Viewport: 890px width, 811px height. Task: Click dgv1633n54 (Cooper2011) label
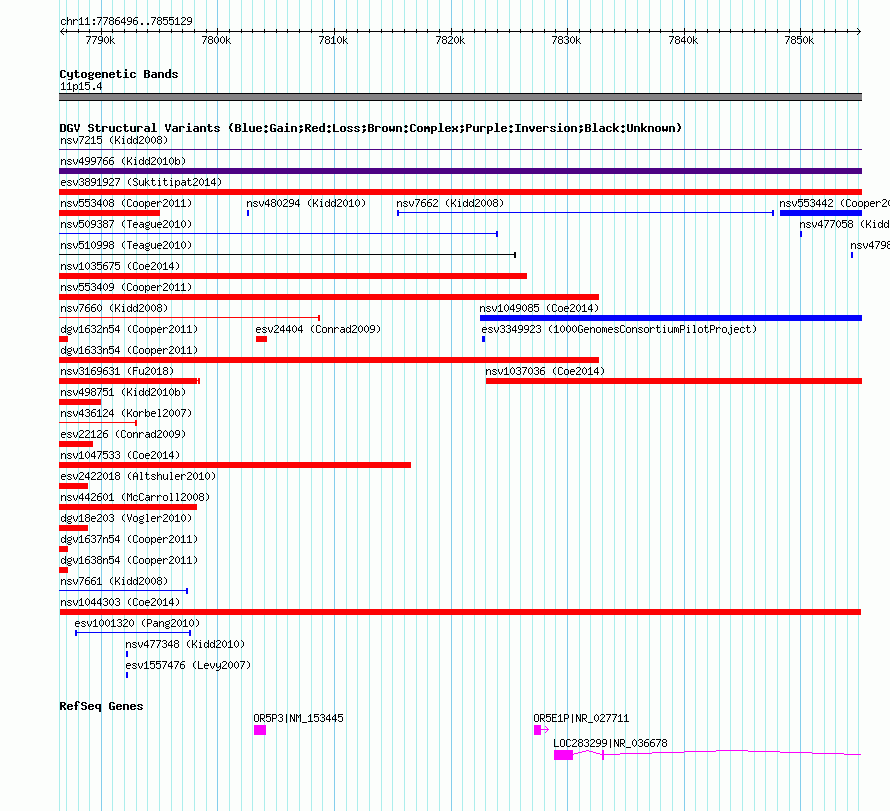[129, 350]
